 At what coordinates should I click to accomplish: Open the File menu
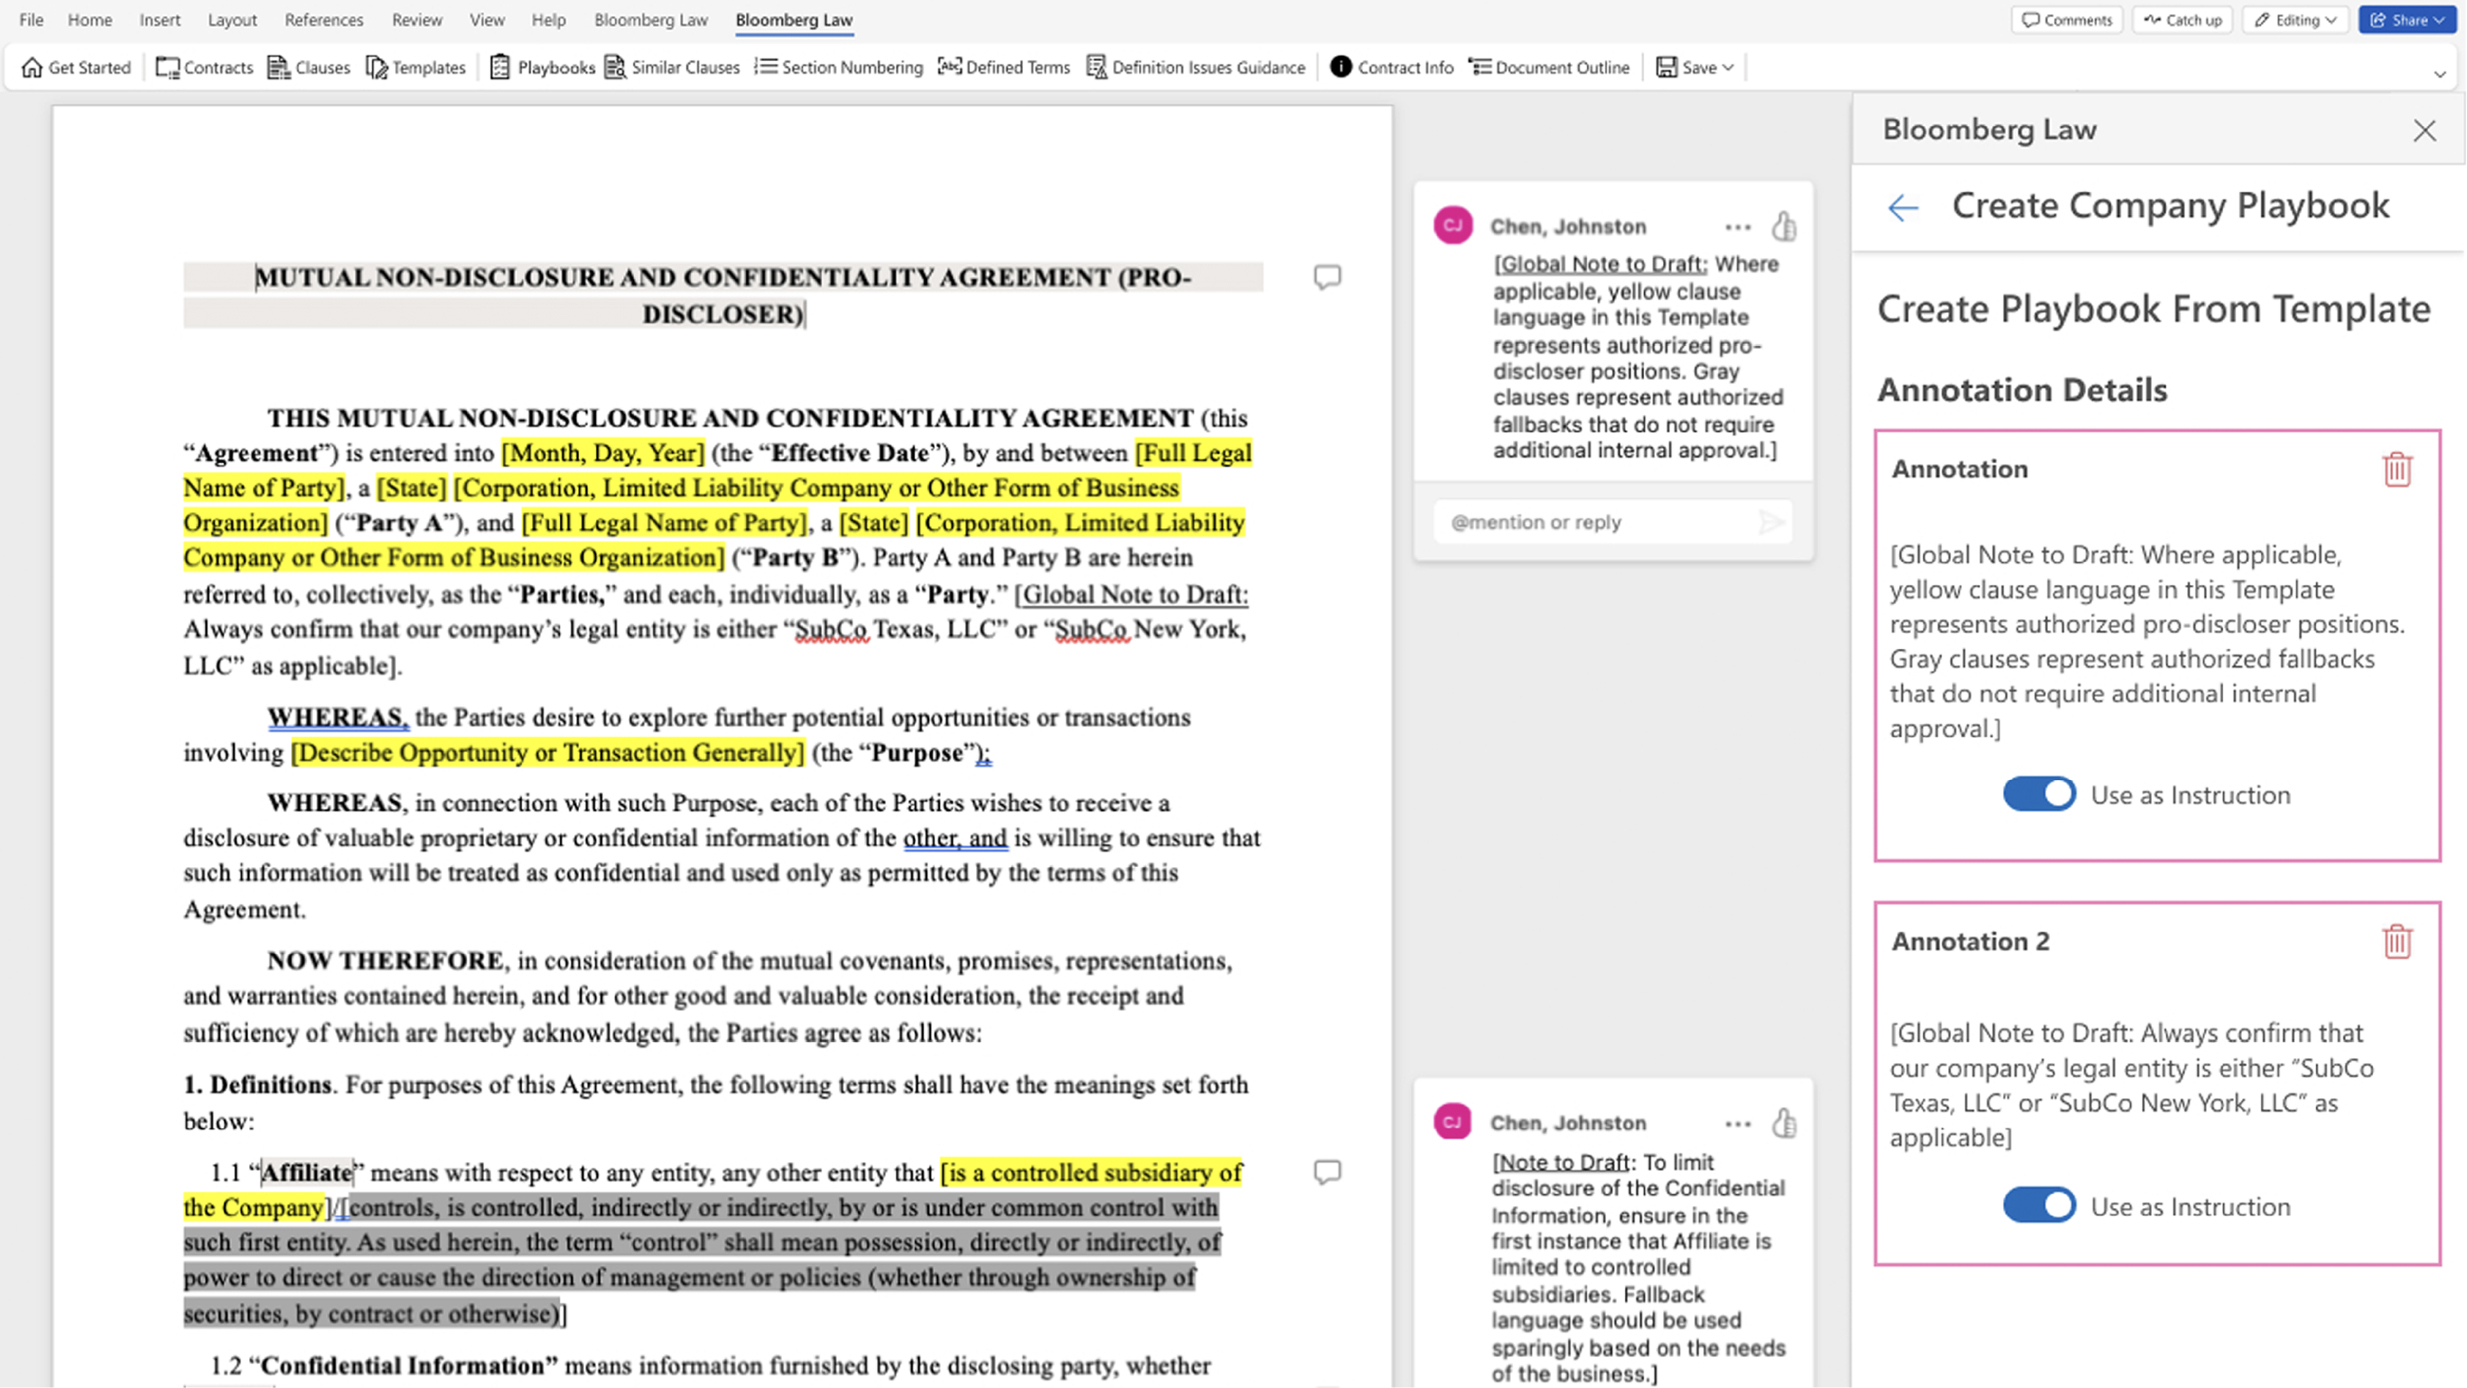[31, 19]
